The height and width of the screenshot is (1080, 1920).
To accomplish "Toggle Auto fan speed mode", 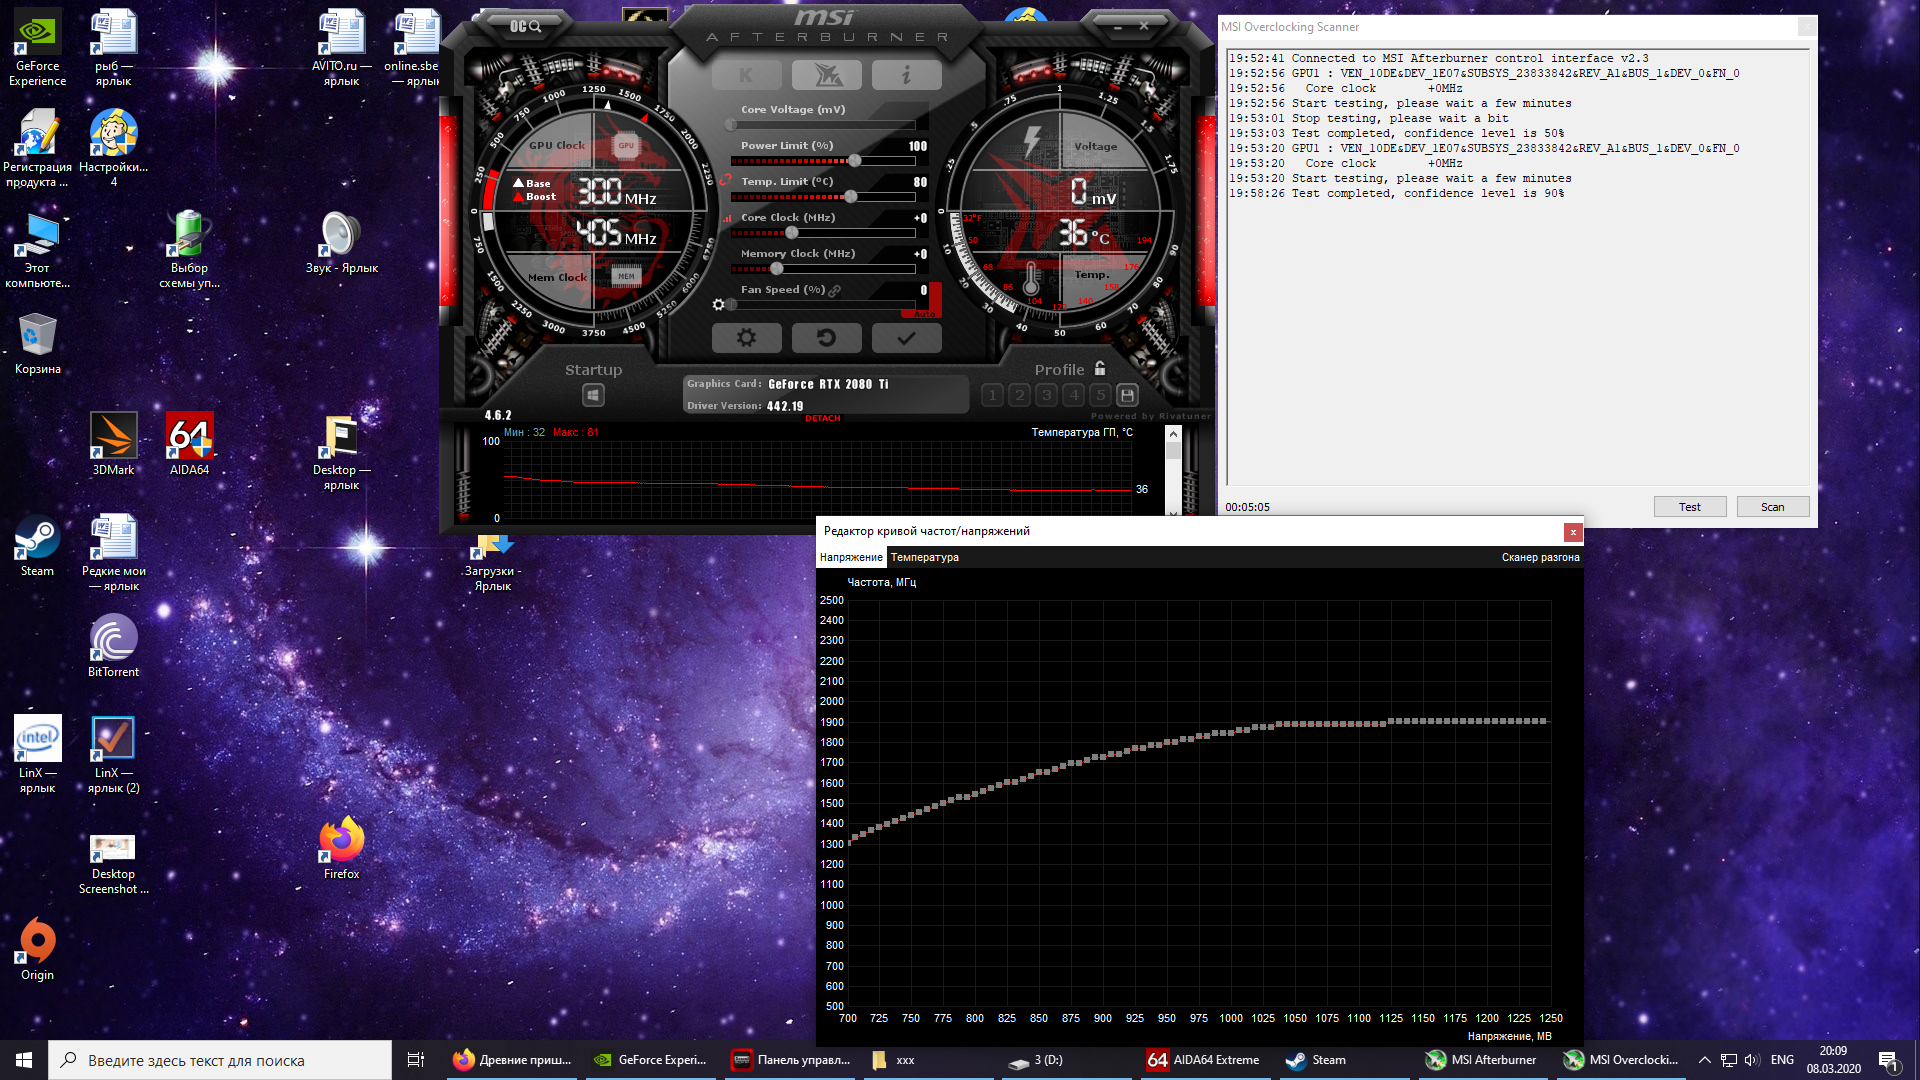I will point(926,313).
